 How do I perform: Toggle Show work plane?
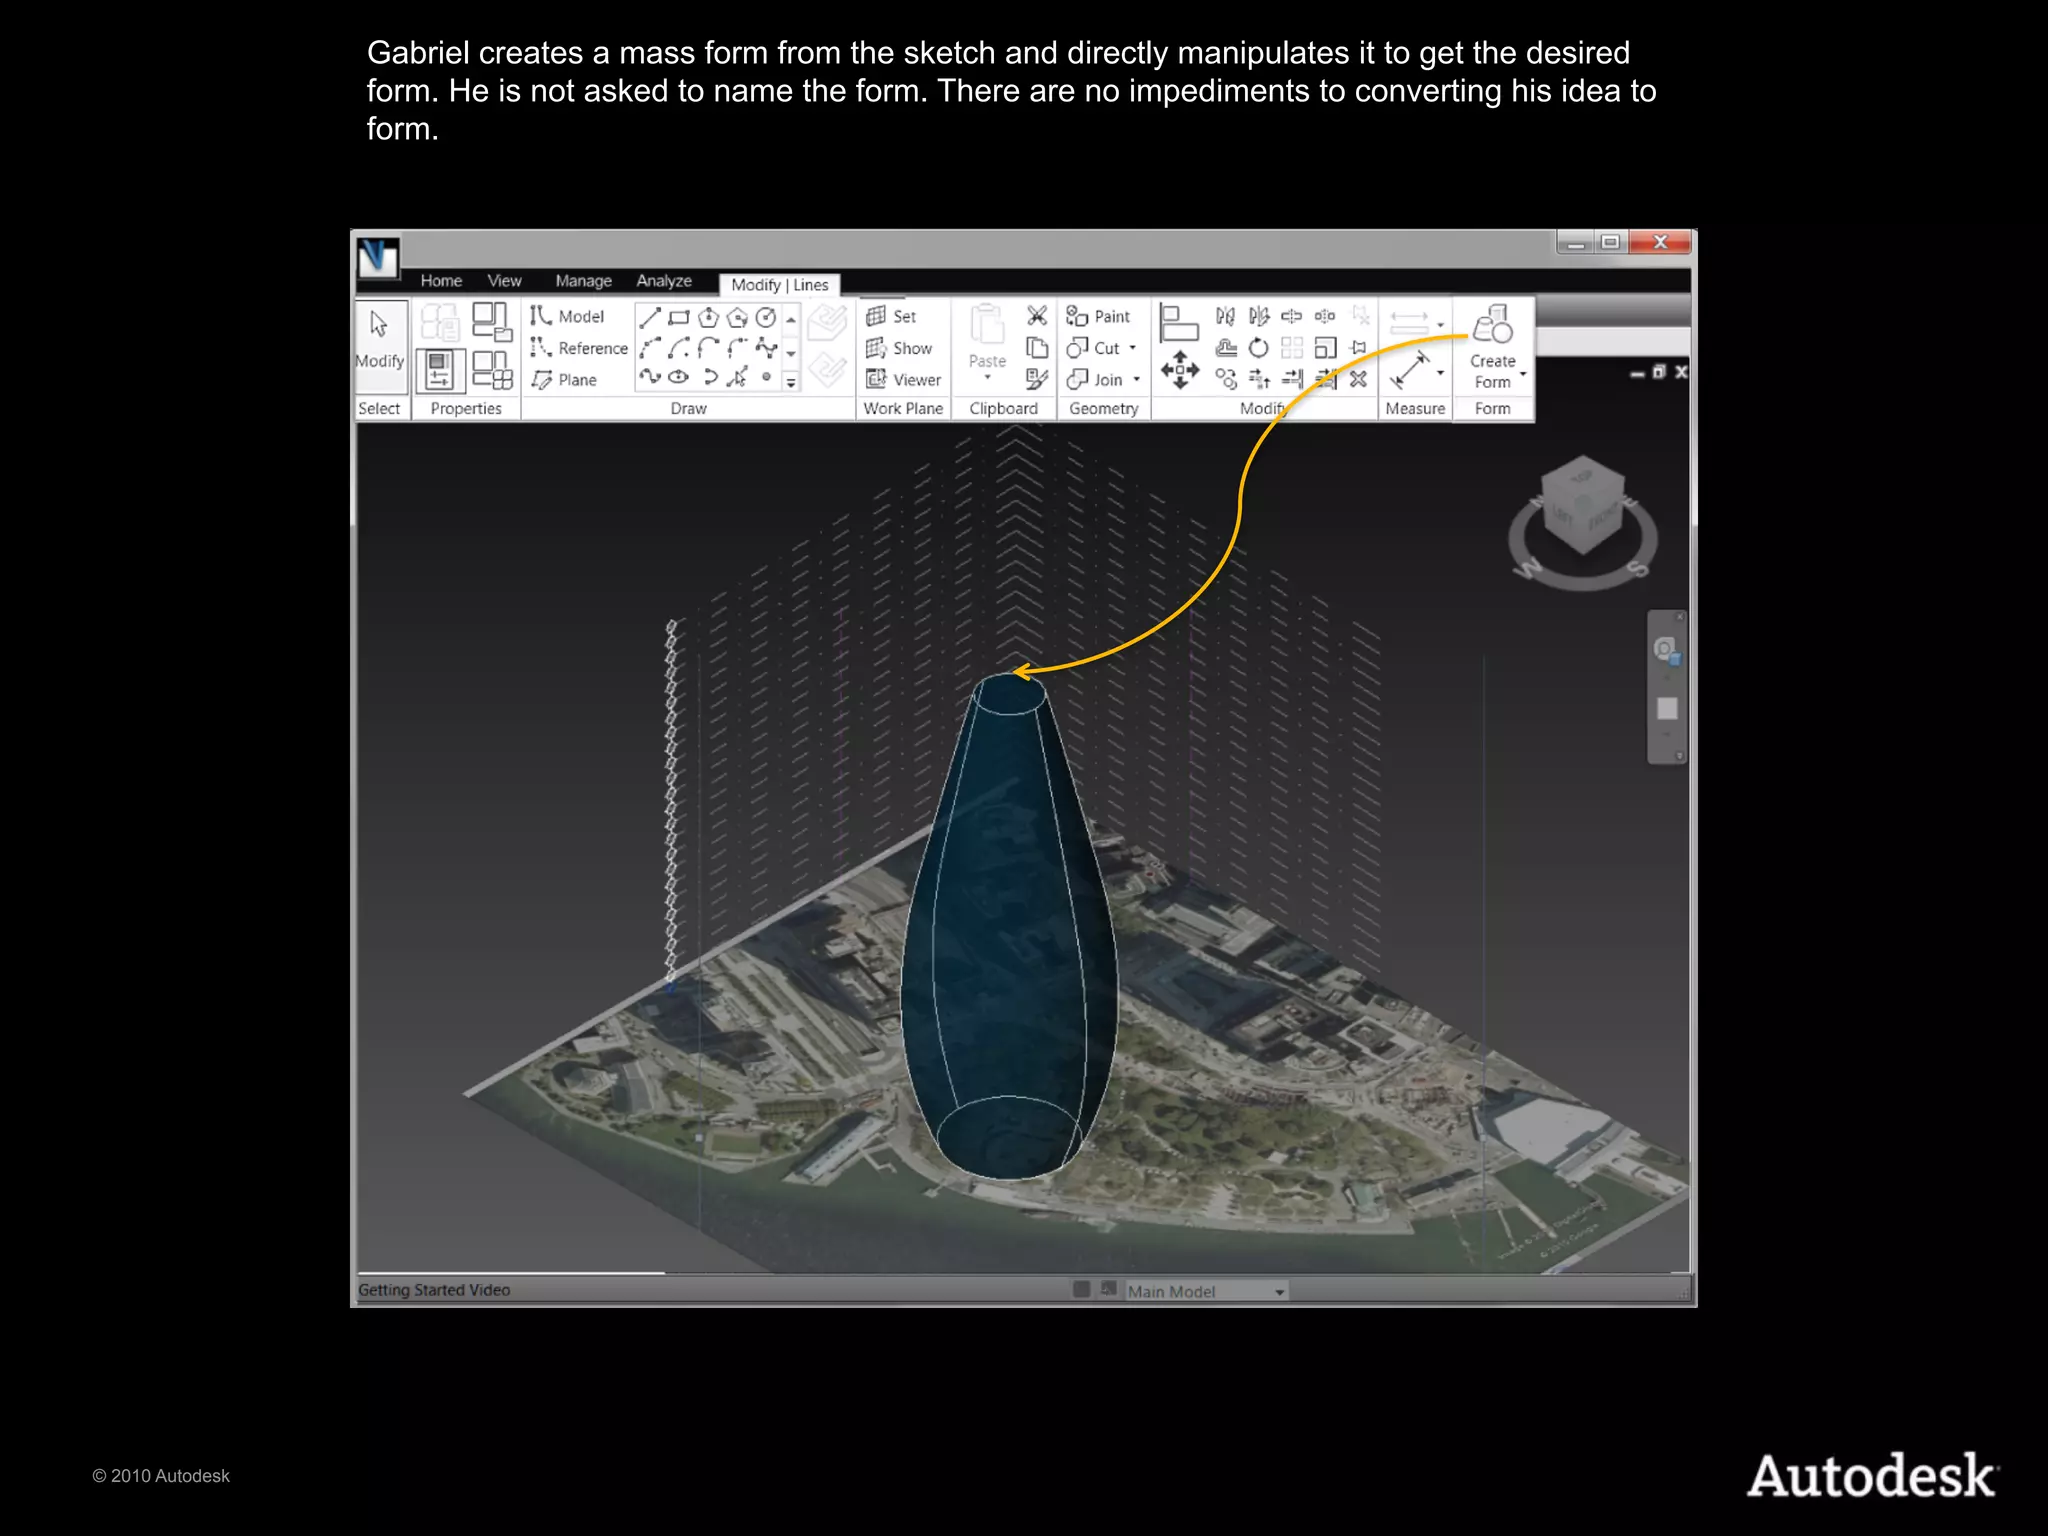coord(899,348)
